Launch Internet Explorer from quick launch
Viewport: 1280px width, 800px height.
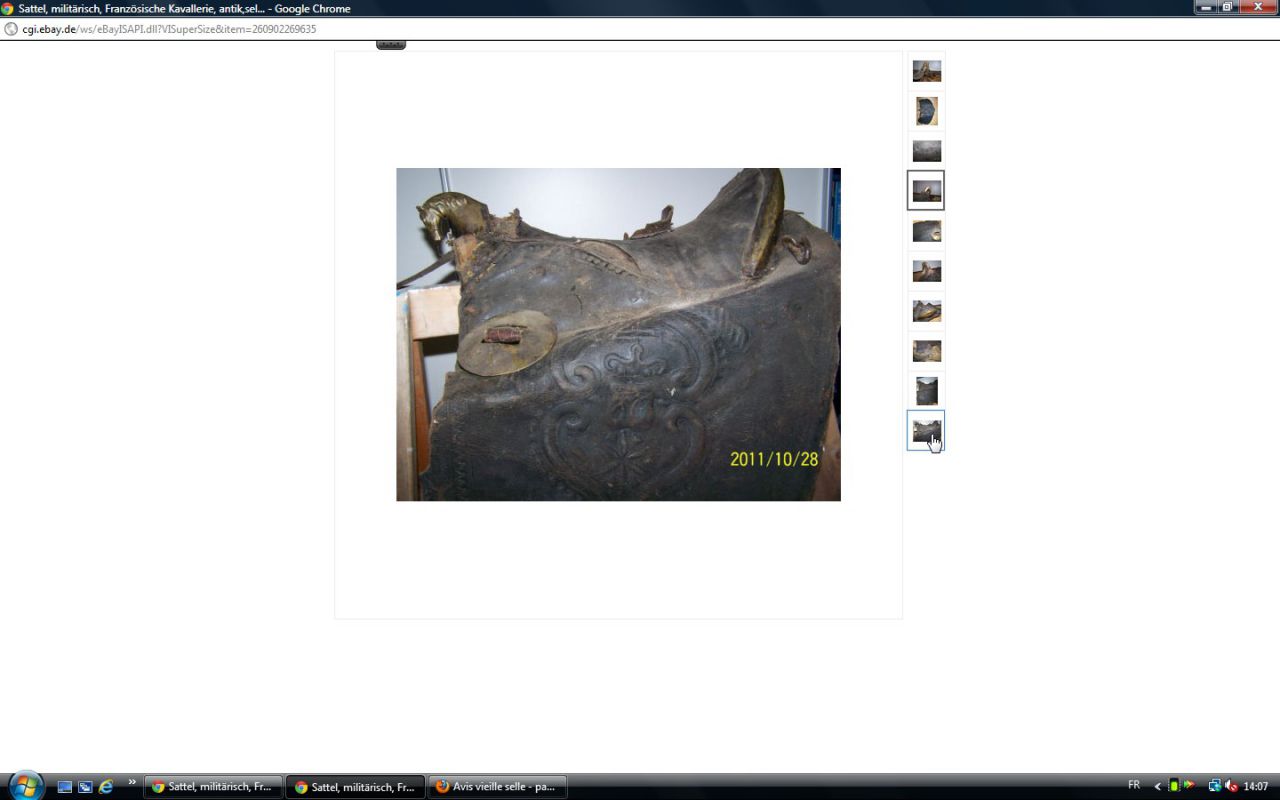coord(105,787)
